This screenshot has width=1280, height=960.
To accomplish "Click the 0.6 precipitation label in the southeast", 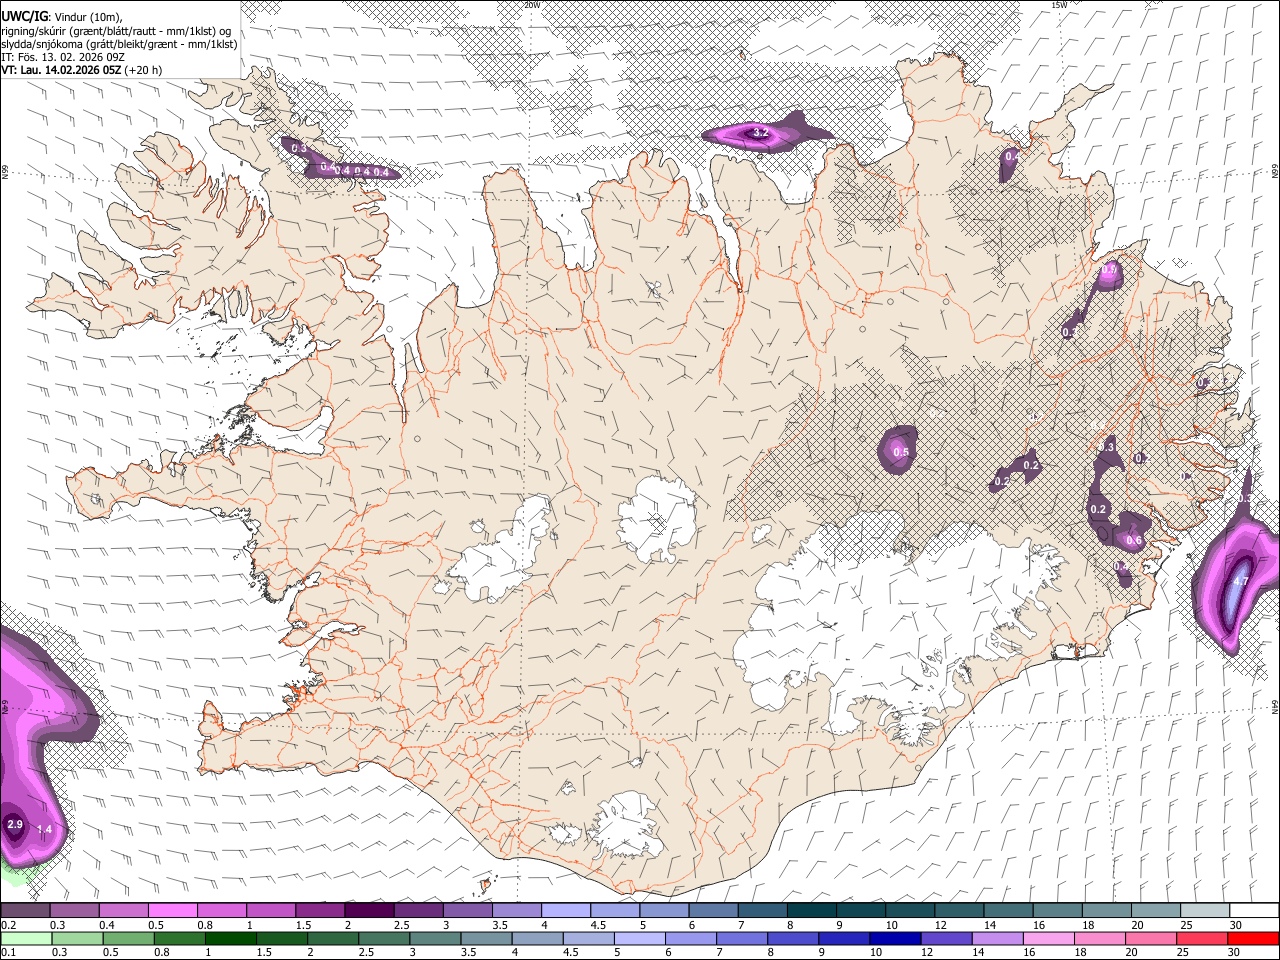I will (x=1134, y=540).
